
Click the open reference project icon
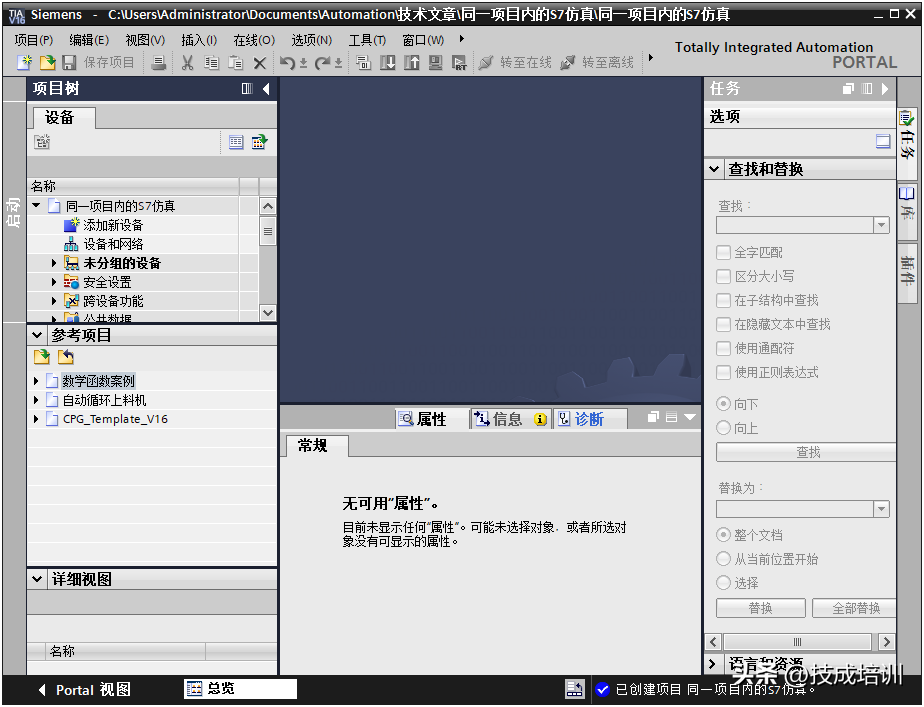(42, 356)
